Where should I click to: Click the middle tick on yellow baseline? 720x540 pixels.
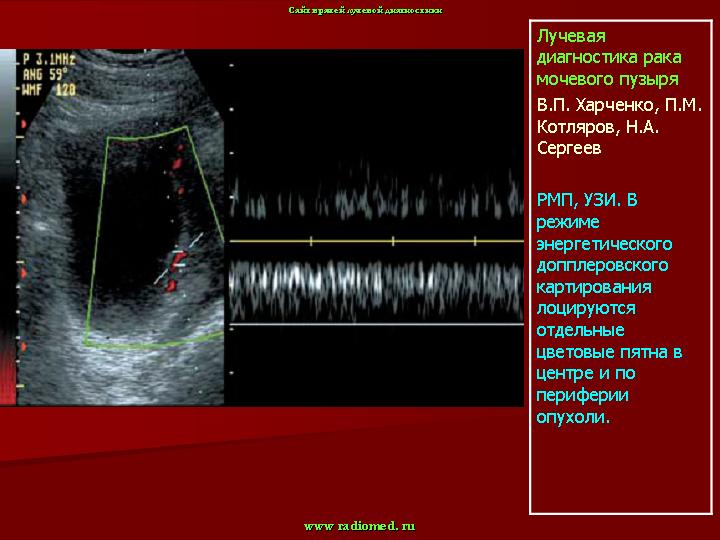click(x=392, y=241)
